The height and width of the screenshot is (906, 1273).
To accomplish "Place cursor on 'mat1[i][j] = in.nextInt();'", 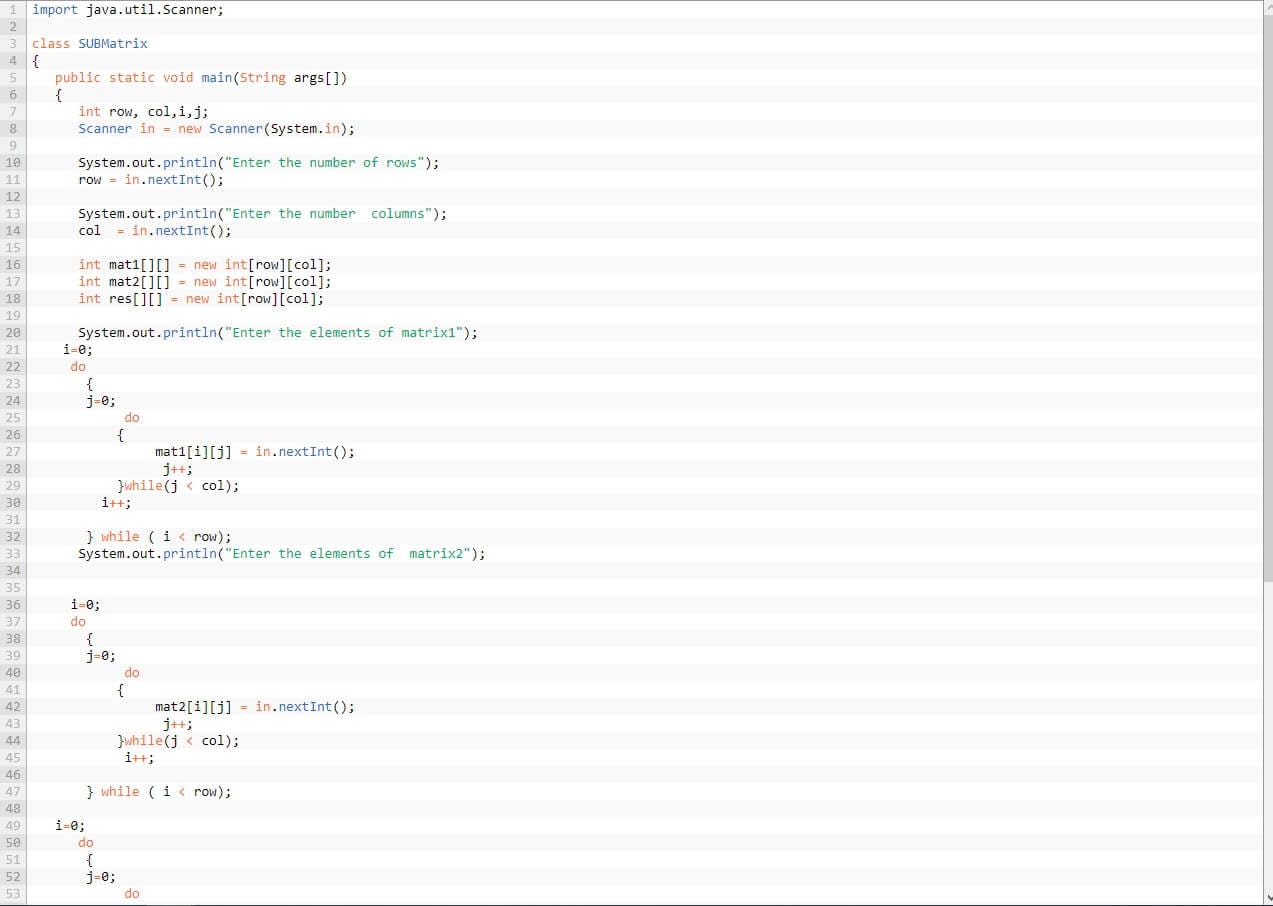I will pyautogui.click(x=254, y=451).
